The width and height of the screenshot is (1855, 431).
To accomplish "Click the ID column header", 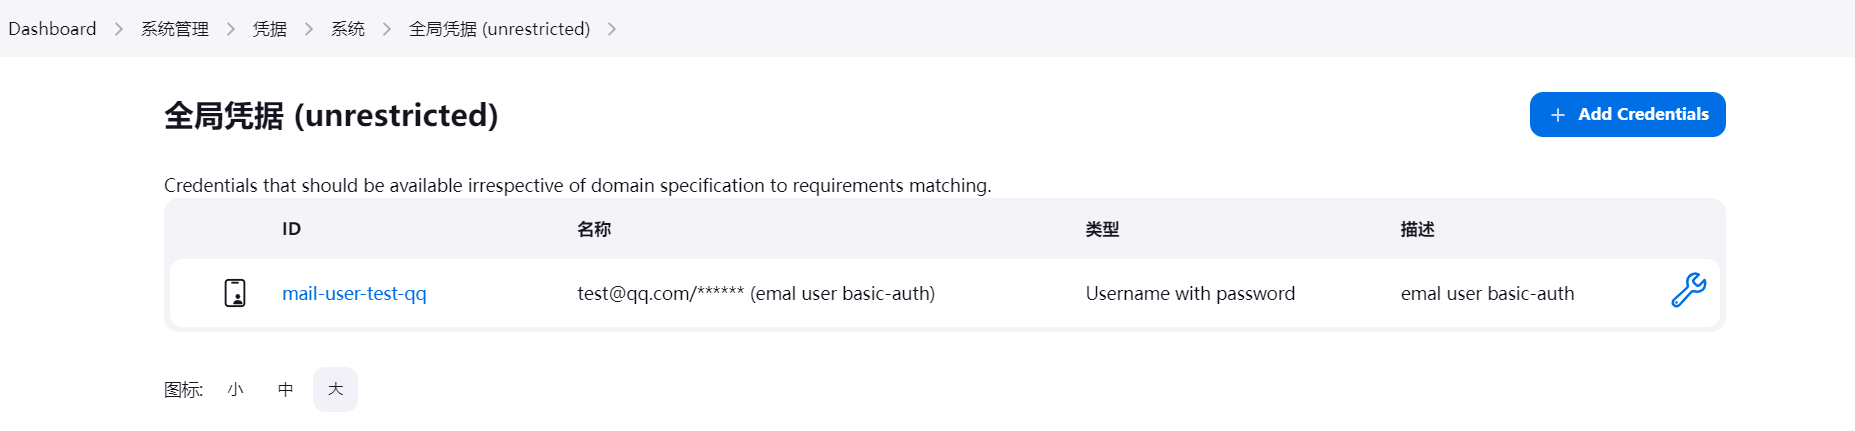I will 291,229.
